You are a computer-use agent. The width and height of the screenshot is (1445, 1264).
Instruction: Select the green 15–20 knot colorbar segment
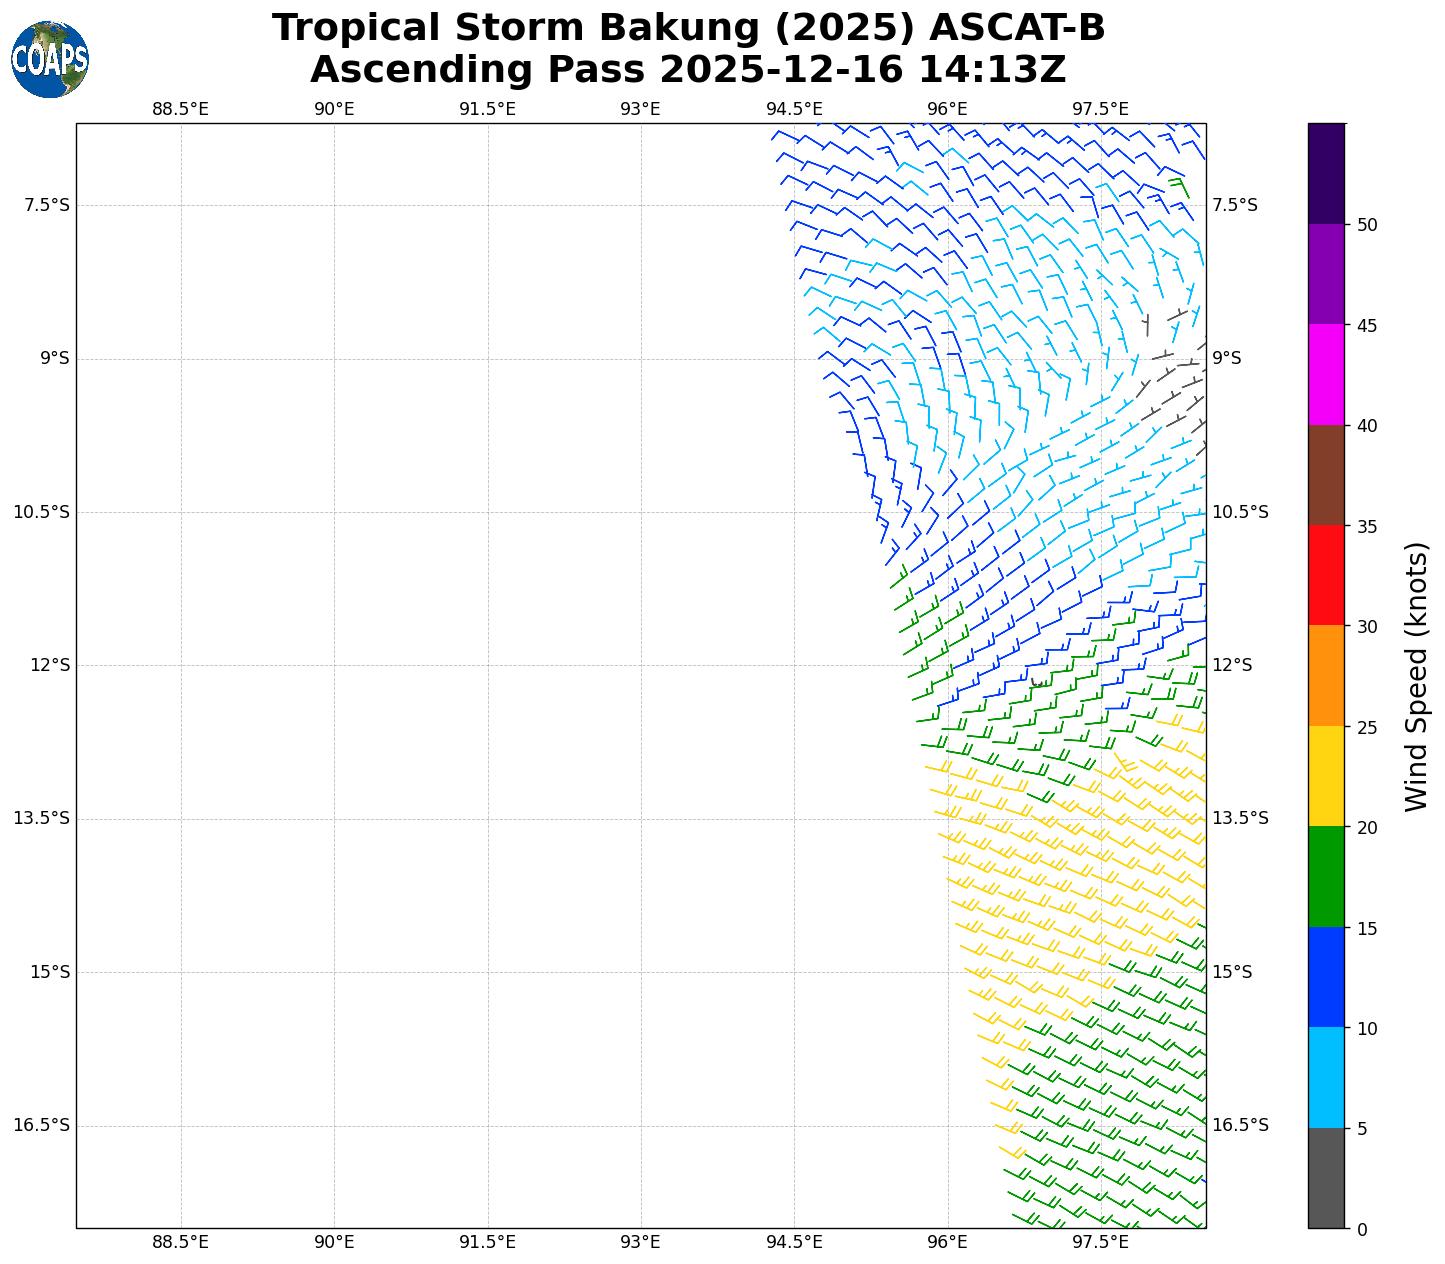(1326, 877)
